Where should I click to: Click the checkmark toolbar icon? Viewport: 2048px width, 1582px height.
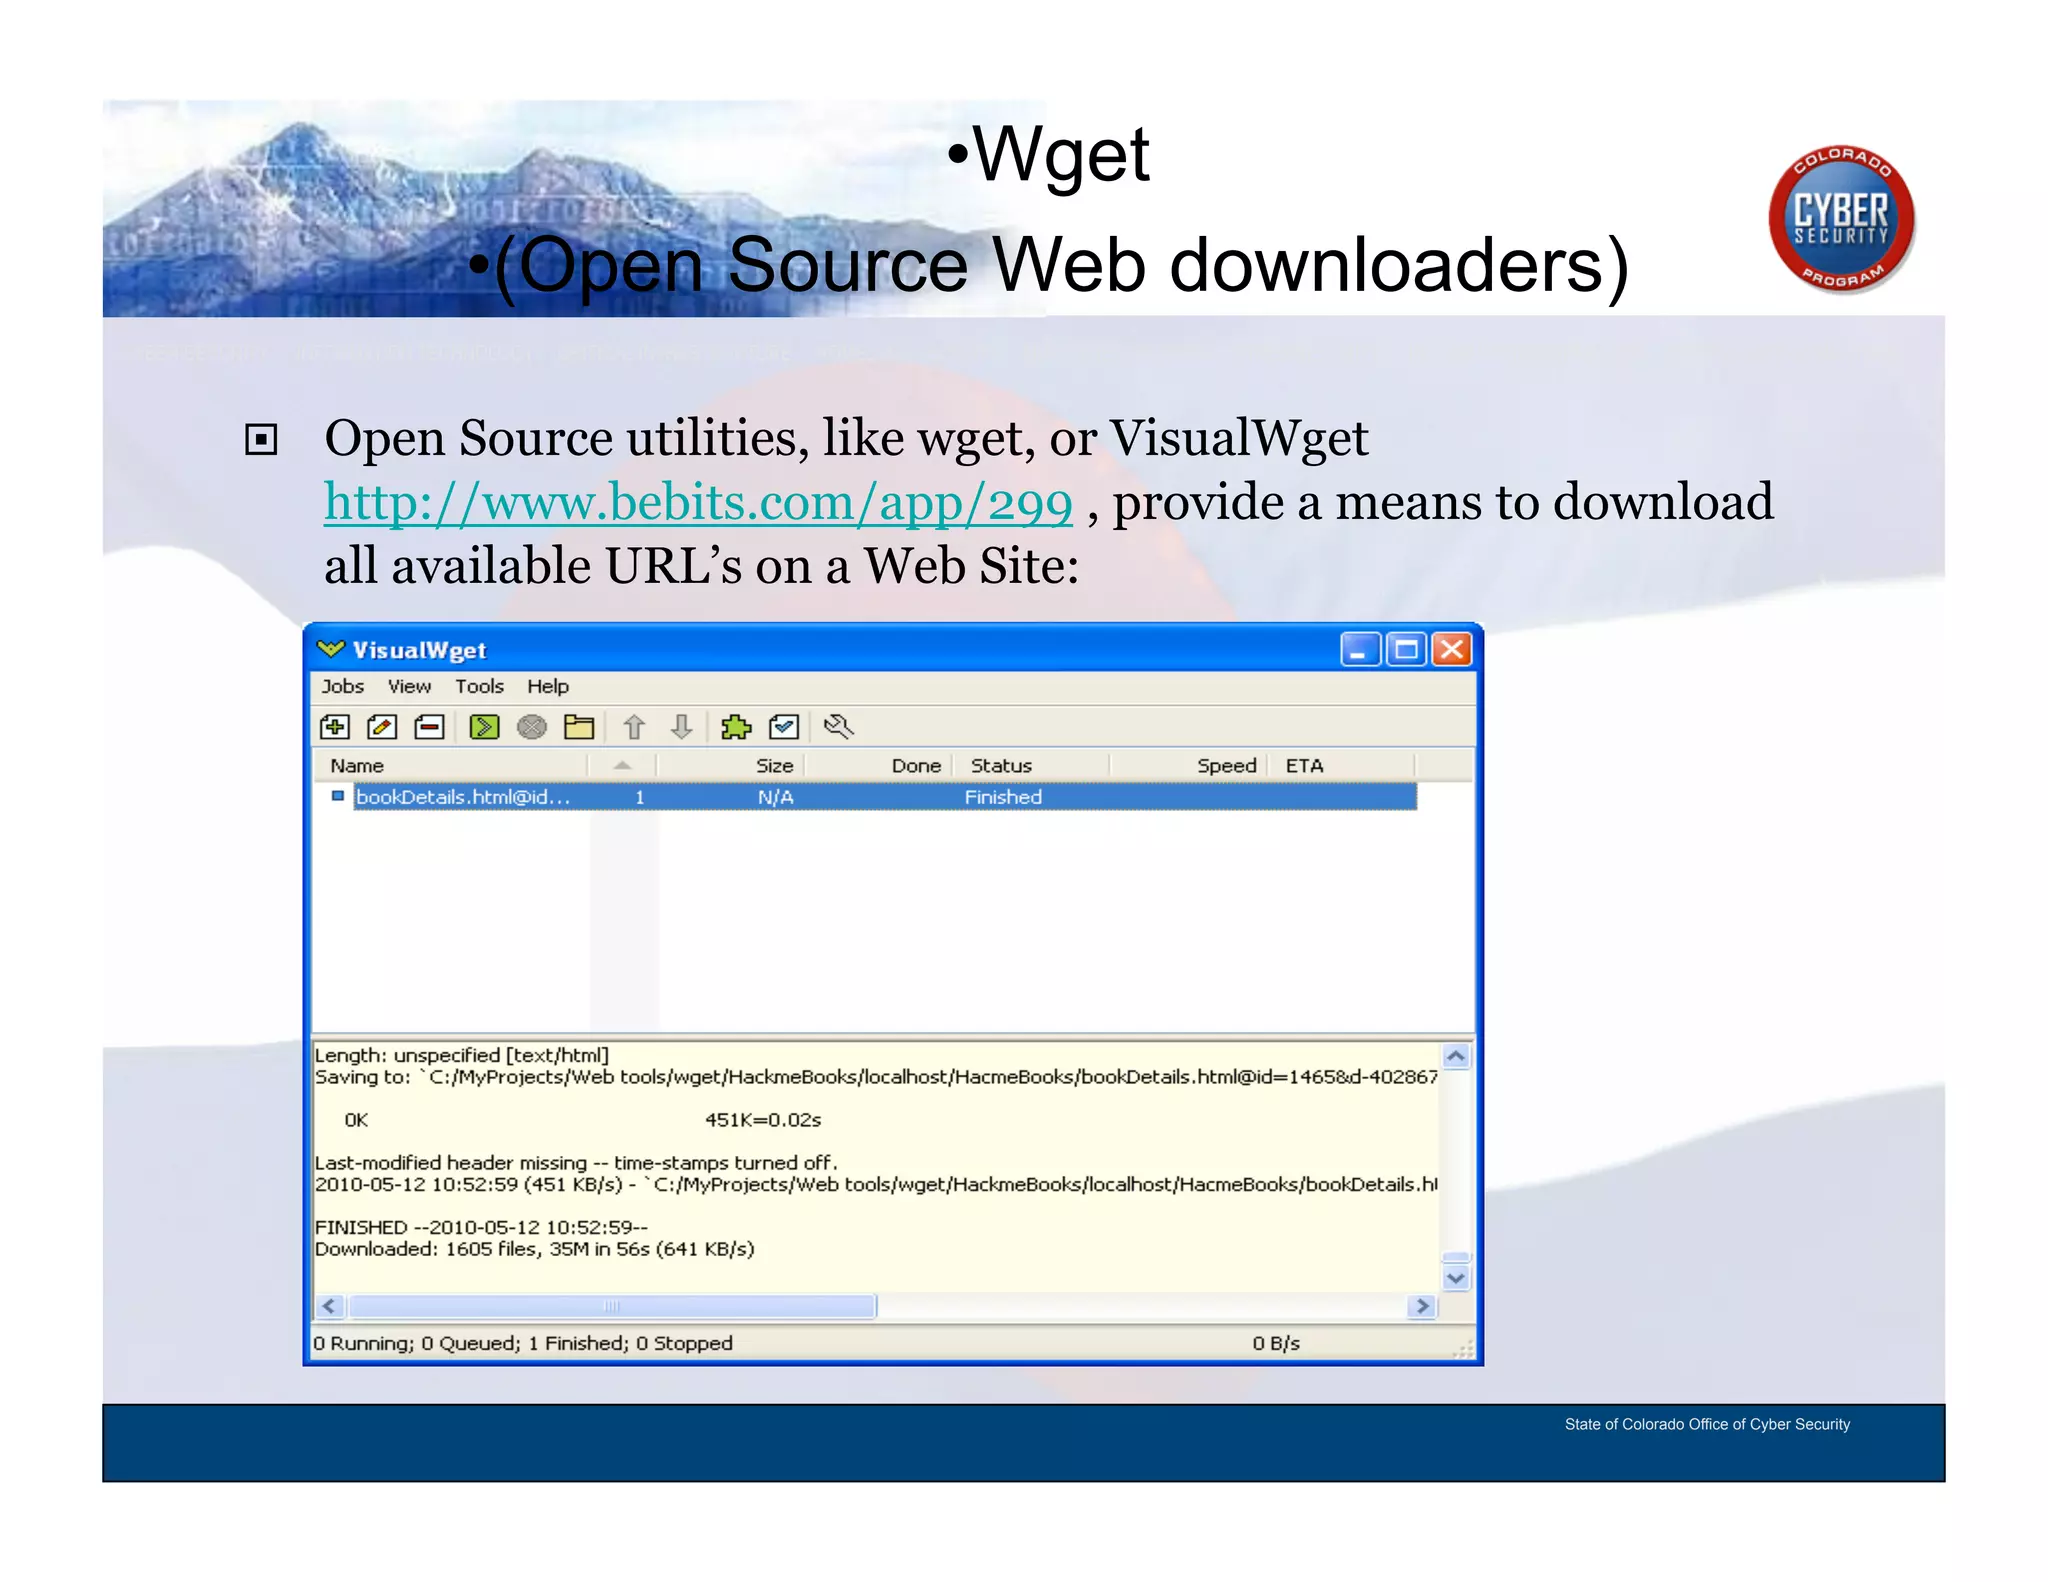click(784, 727)
